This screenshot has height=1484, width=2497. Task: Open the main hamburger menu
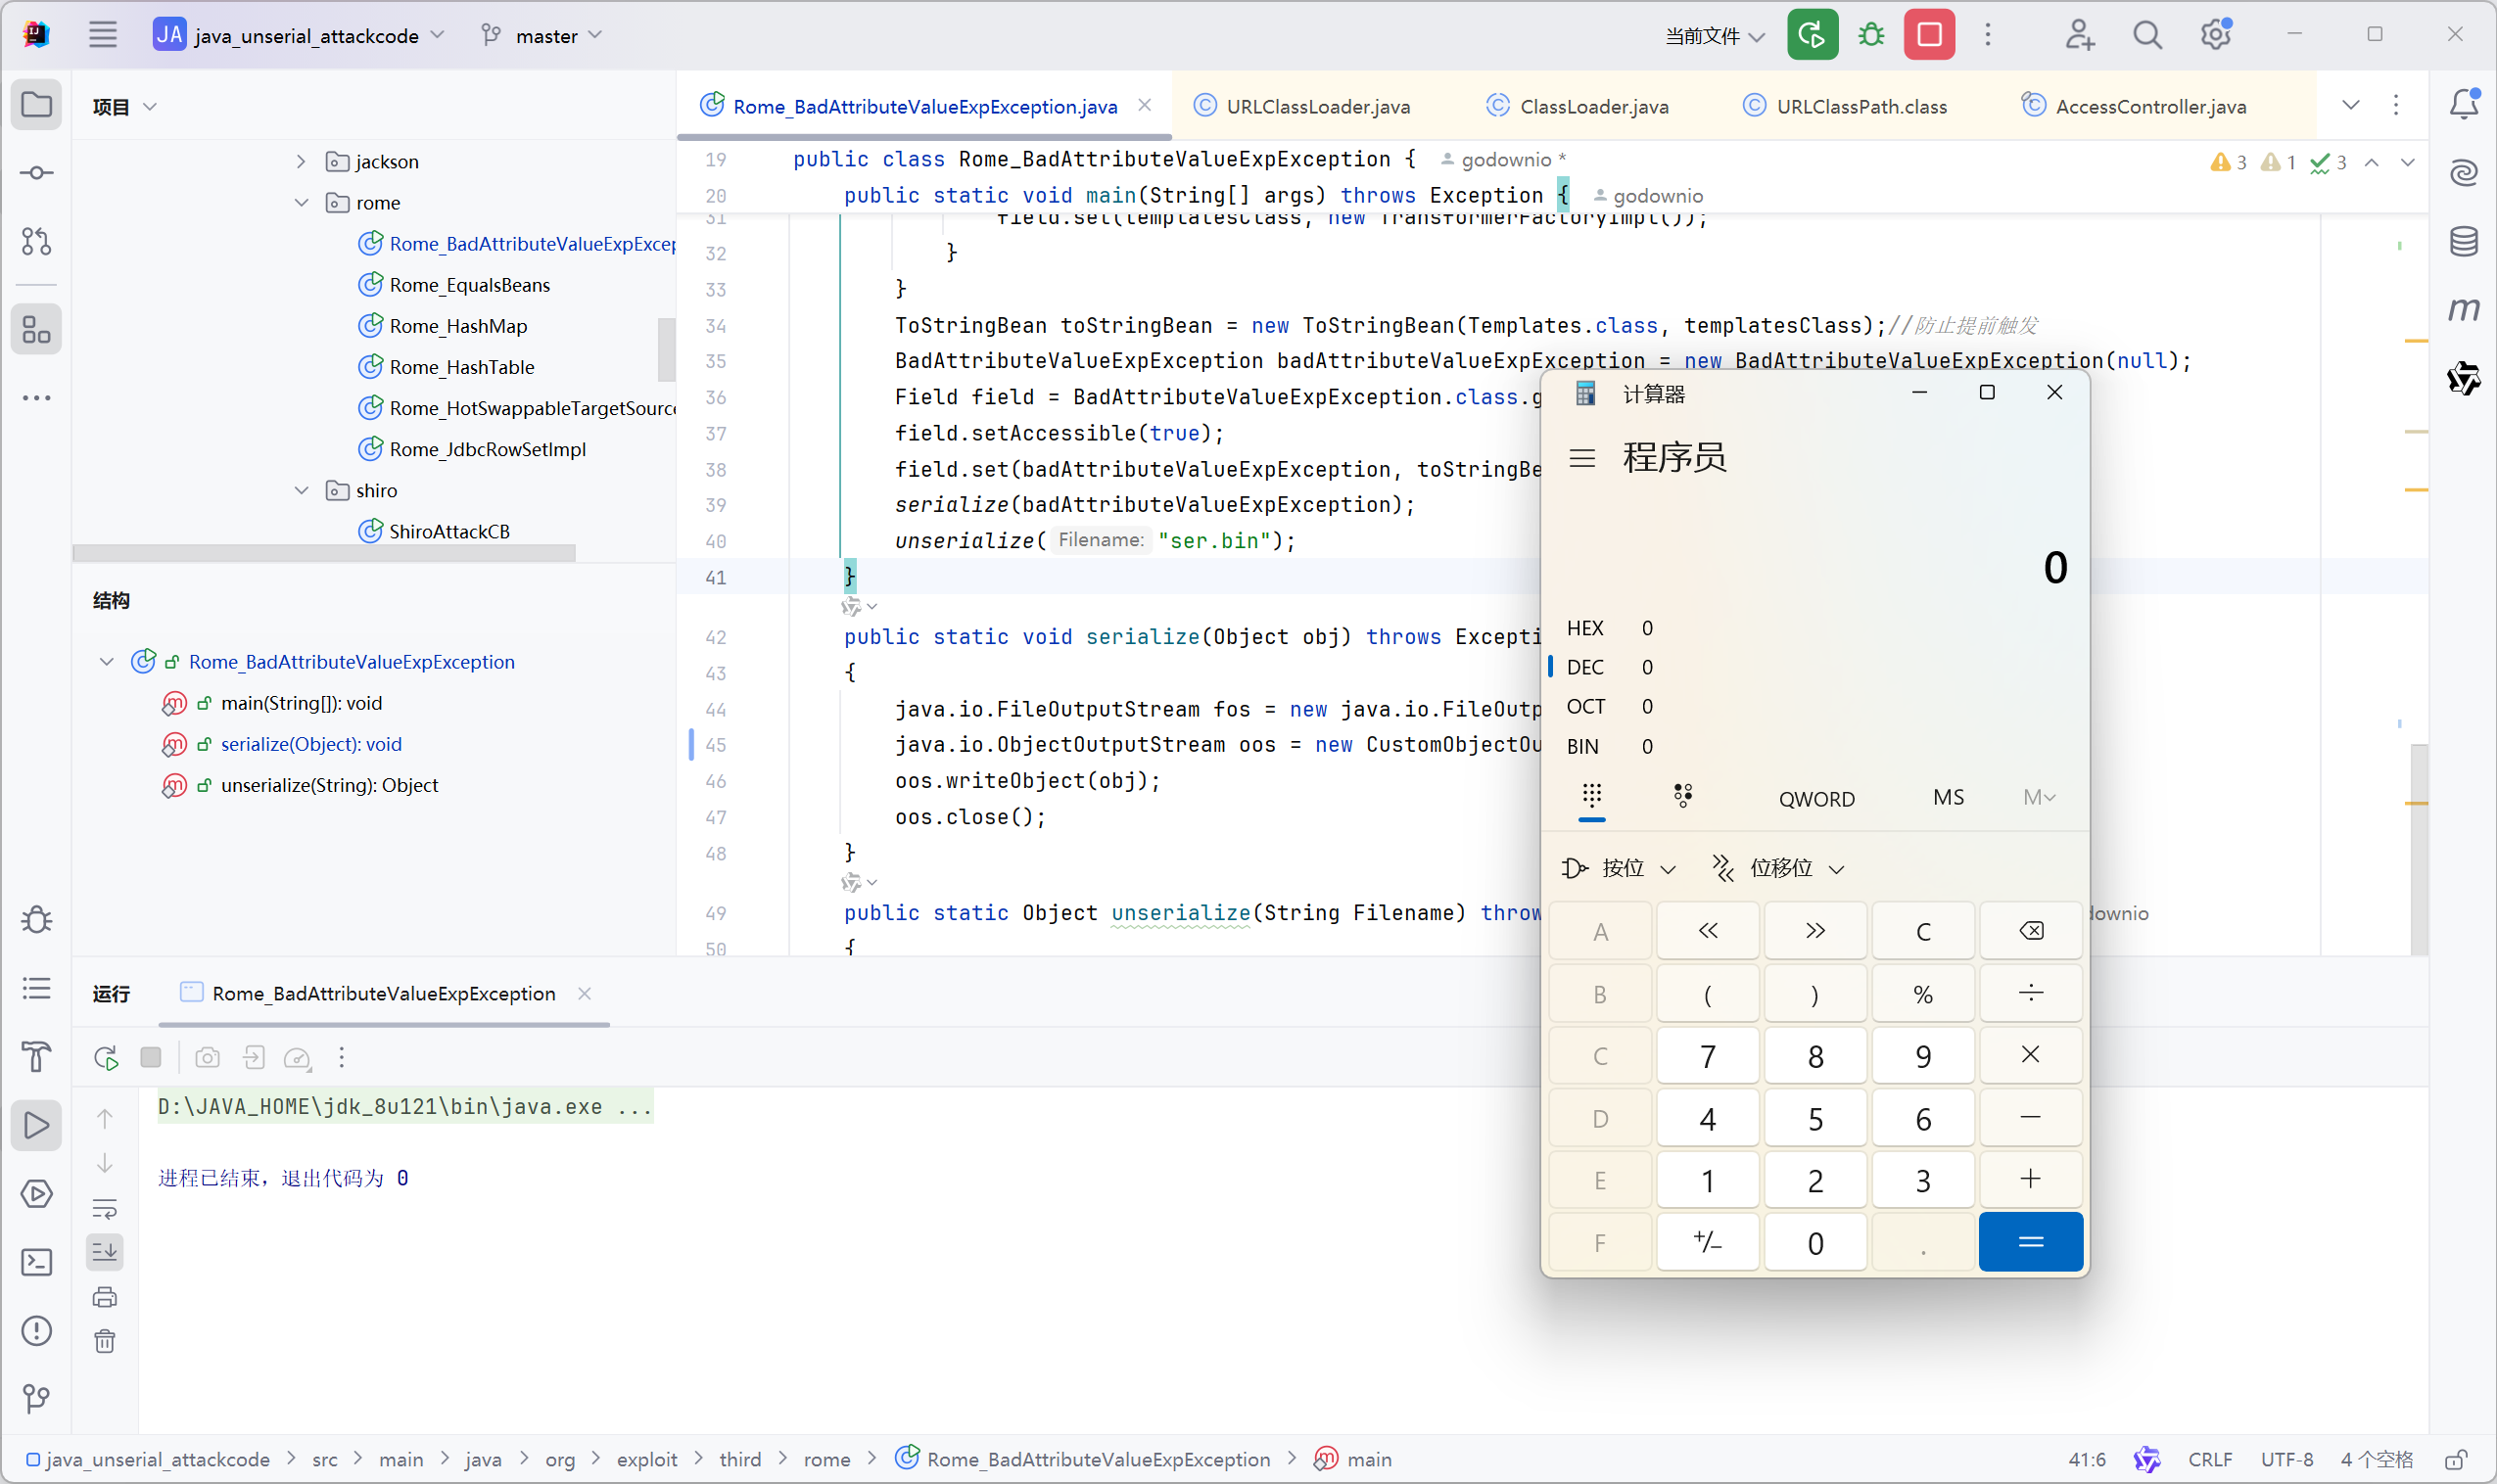click(103, 35)
